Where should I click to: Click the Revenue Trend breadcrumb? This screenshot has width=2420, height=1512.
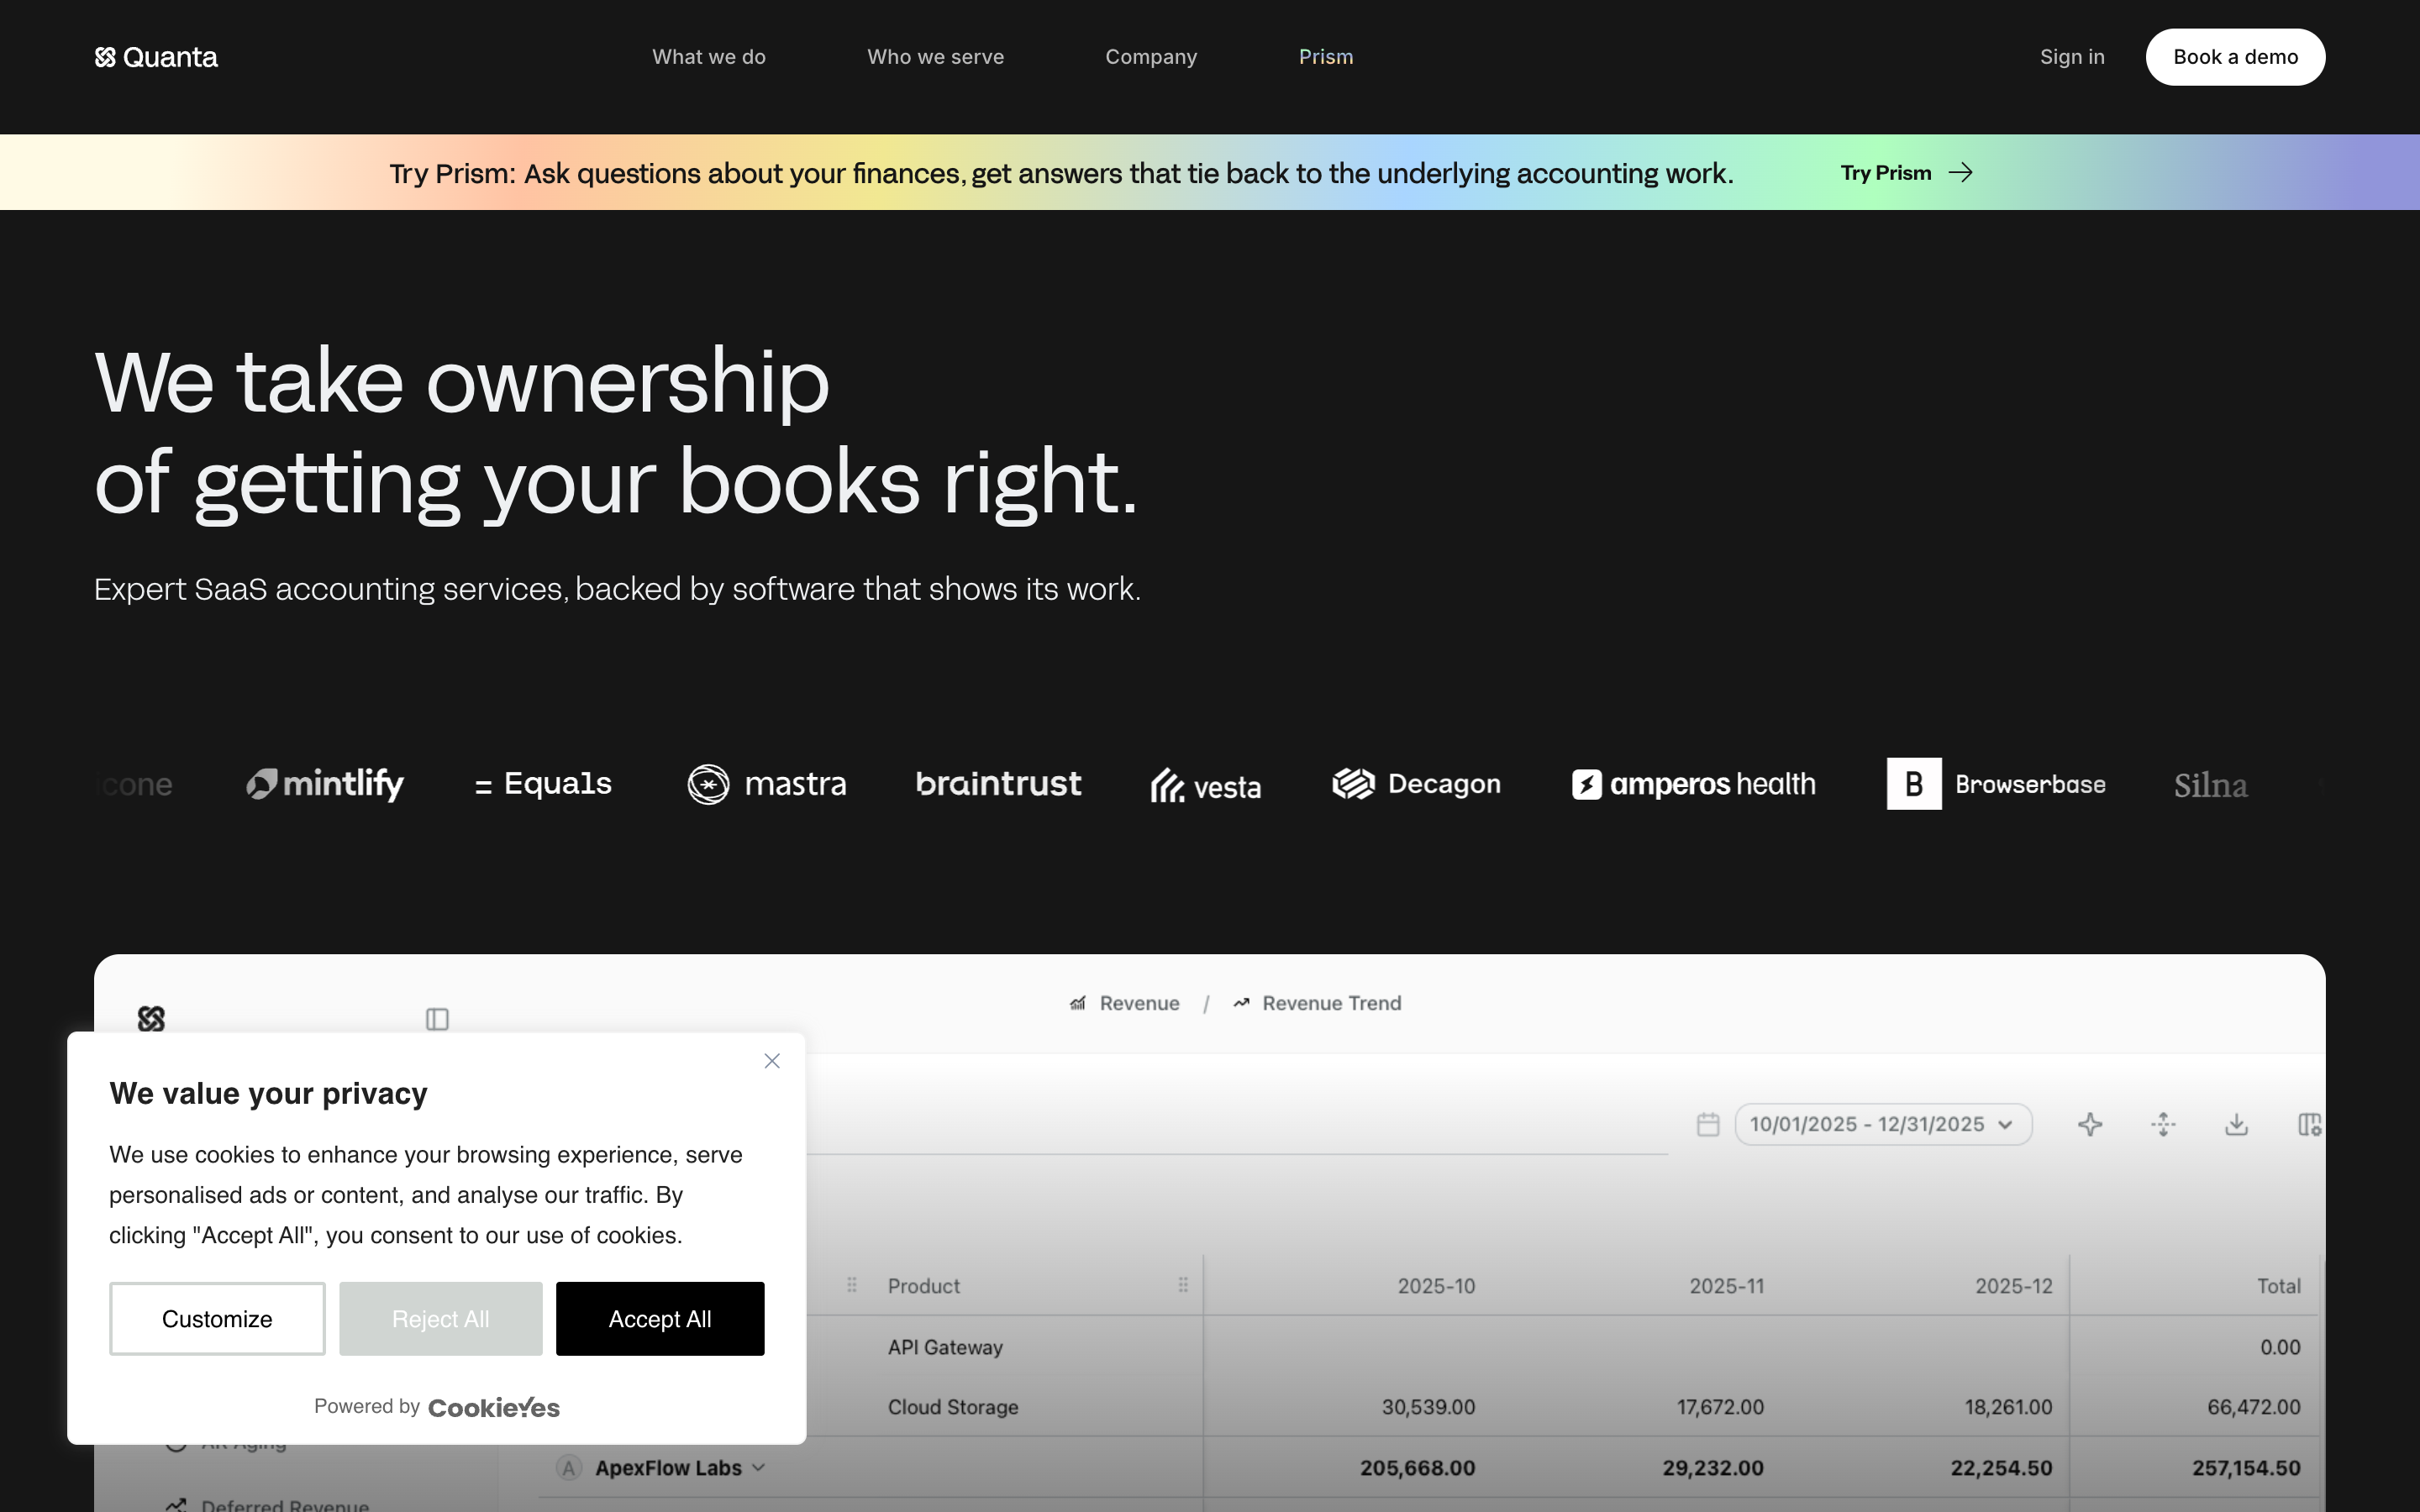click(x=1317, y=1003)
